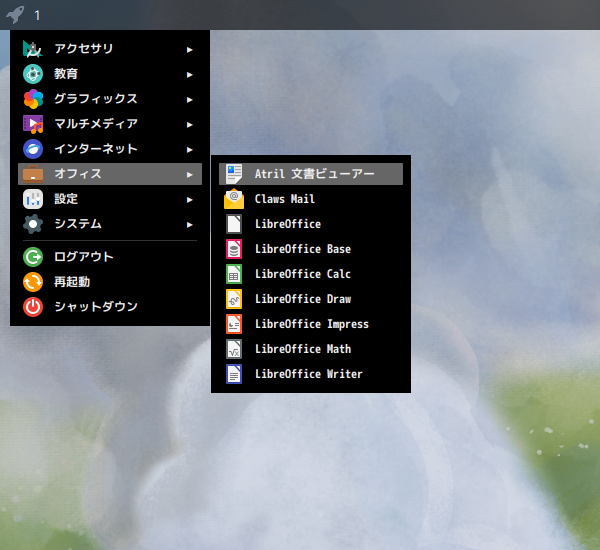The image size is (600, 550).
Task: Click the green ログアウト icon
Action: click(33, 257)
